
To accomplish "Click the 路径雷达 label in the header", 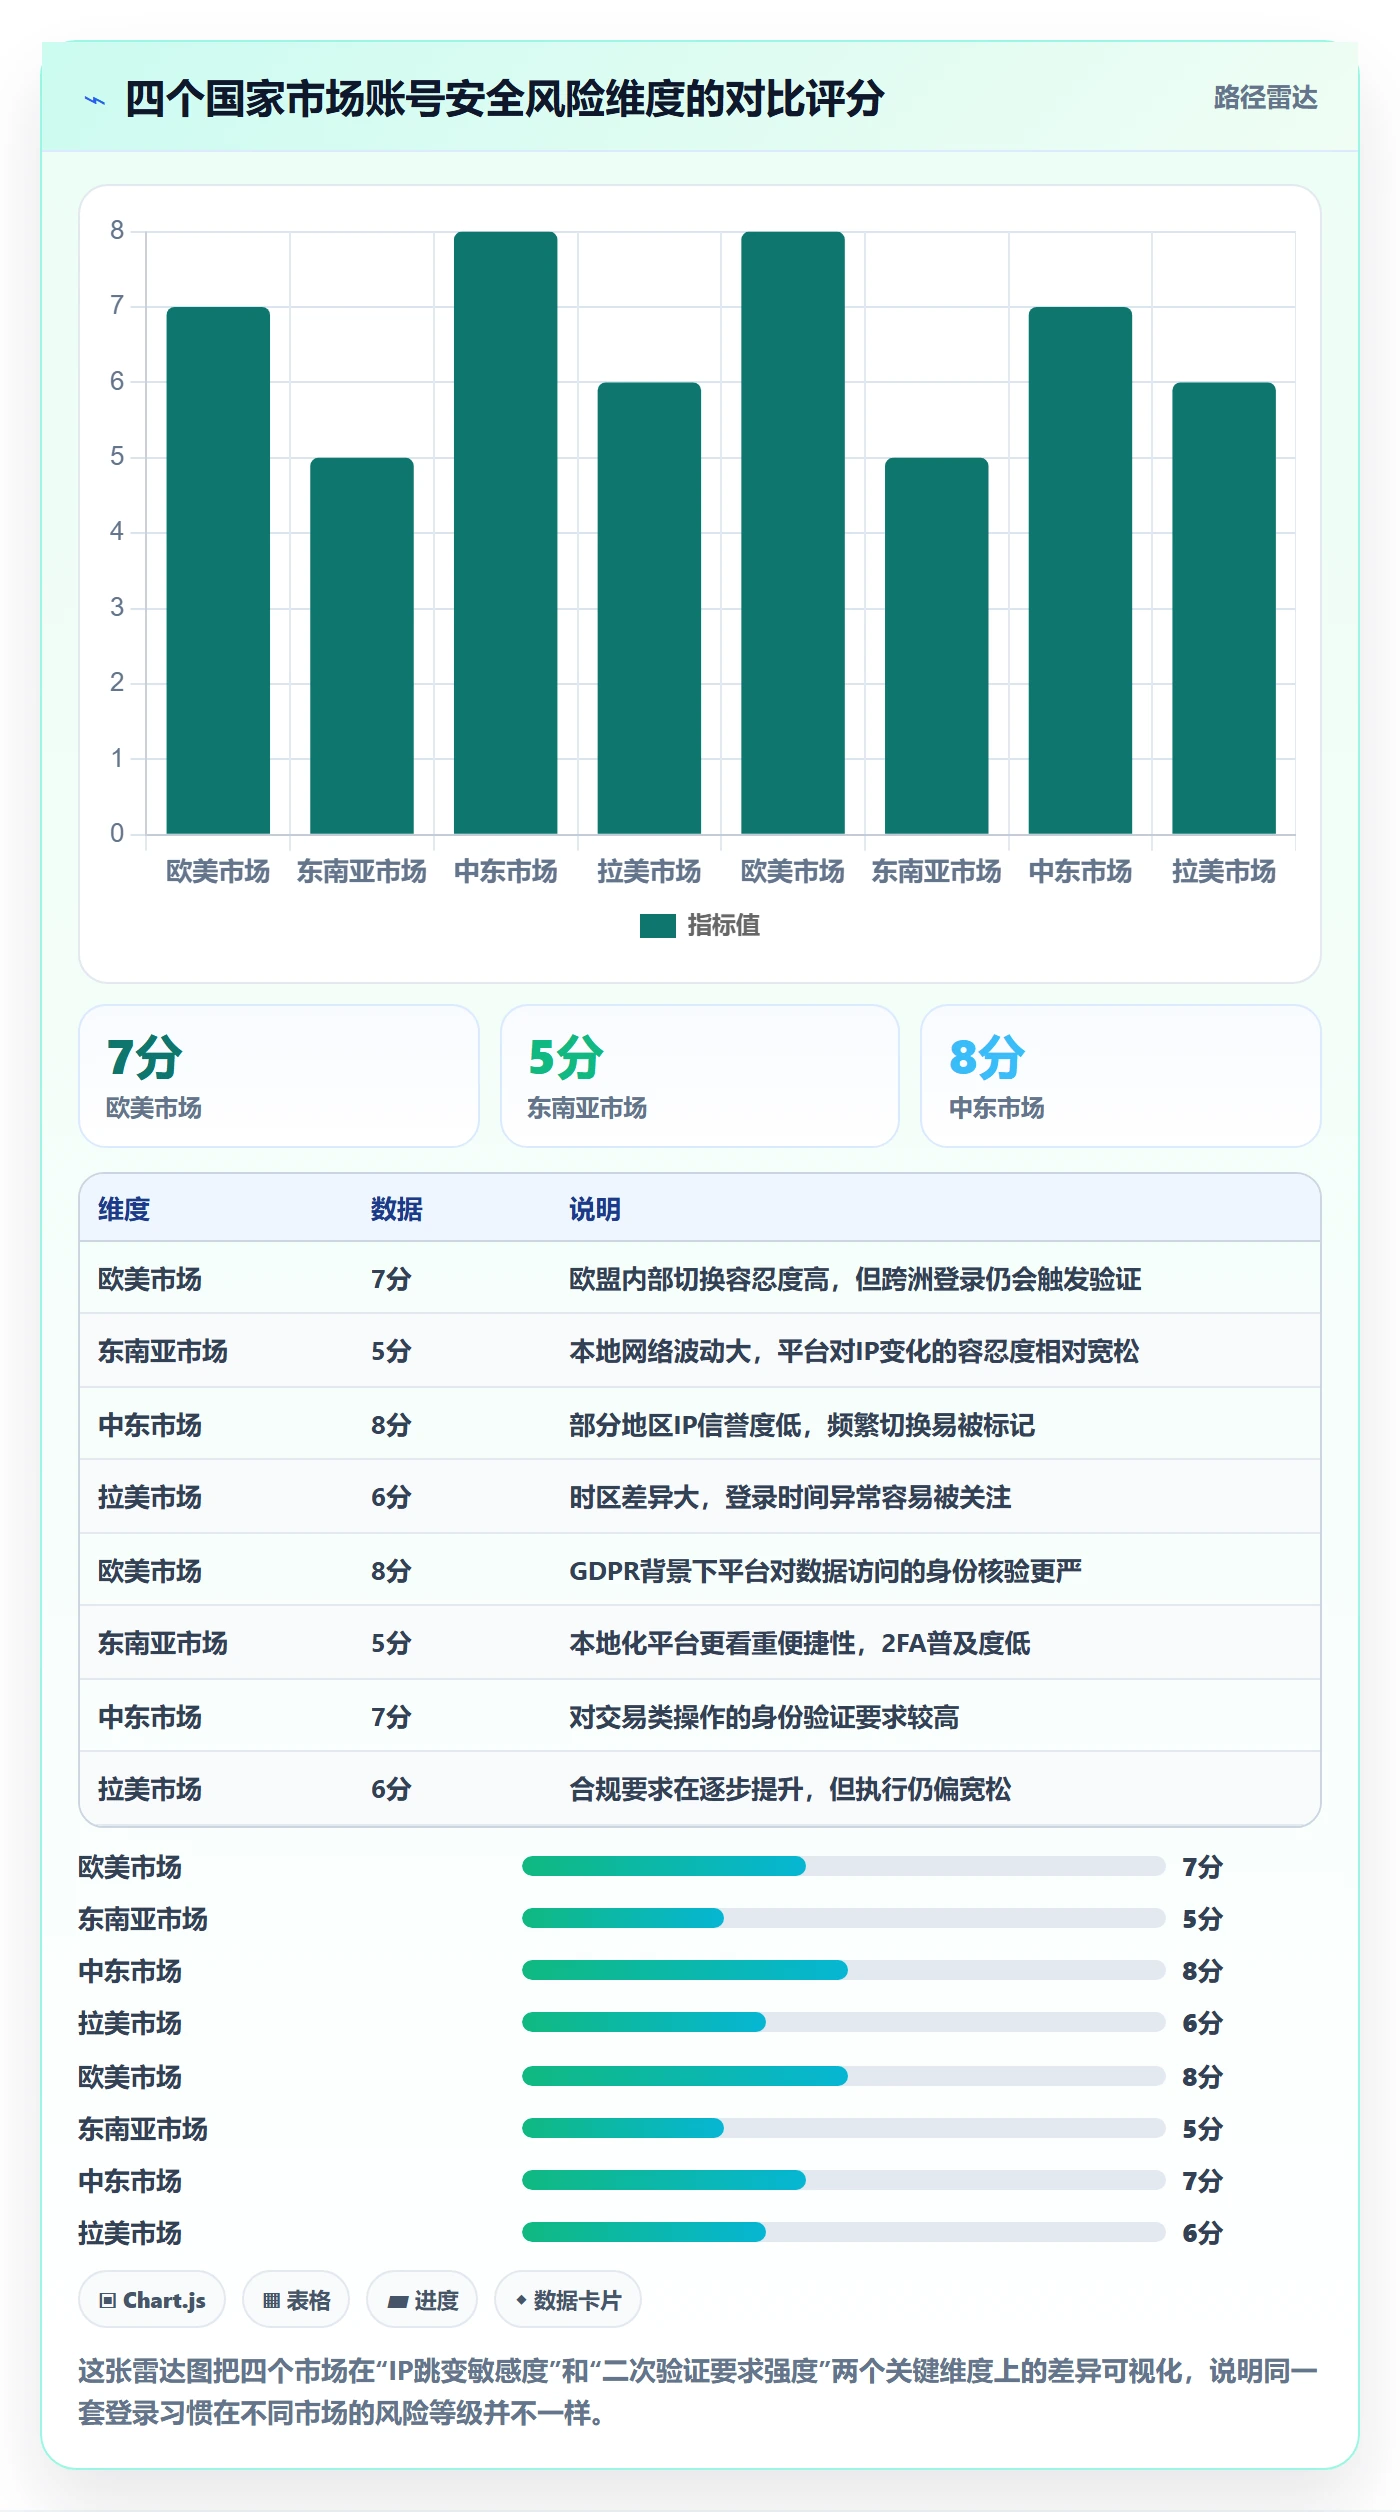I will (x=1265, y=97).
